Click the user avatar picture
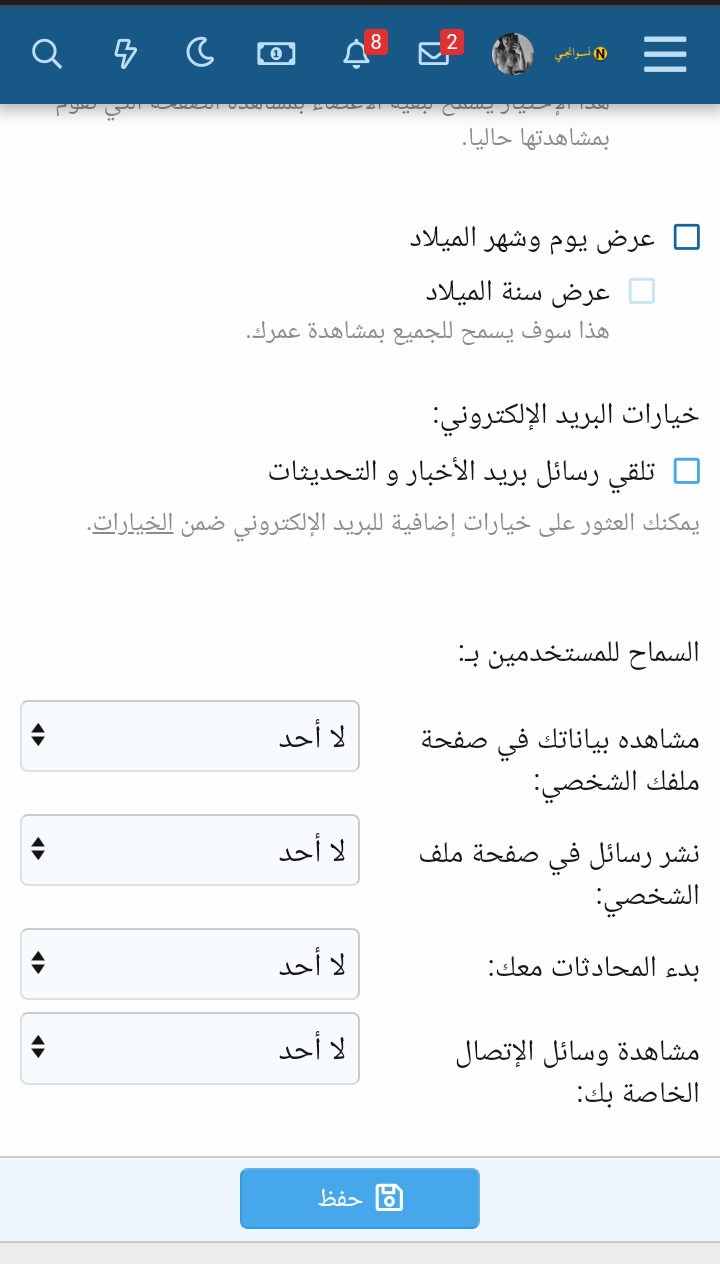This screenshot has height=1264, width=720. click(513, 54)
